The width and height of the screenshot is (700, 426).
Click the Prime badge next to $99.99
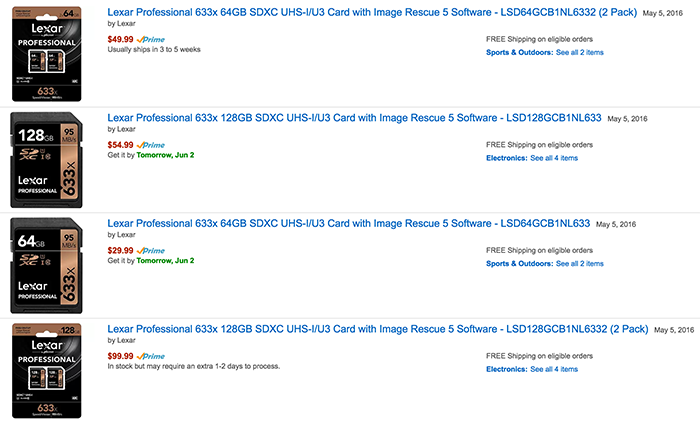(151, 356)
